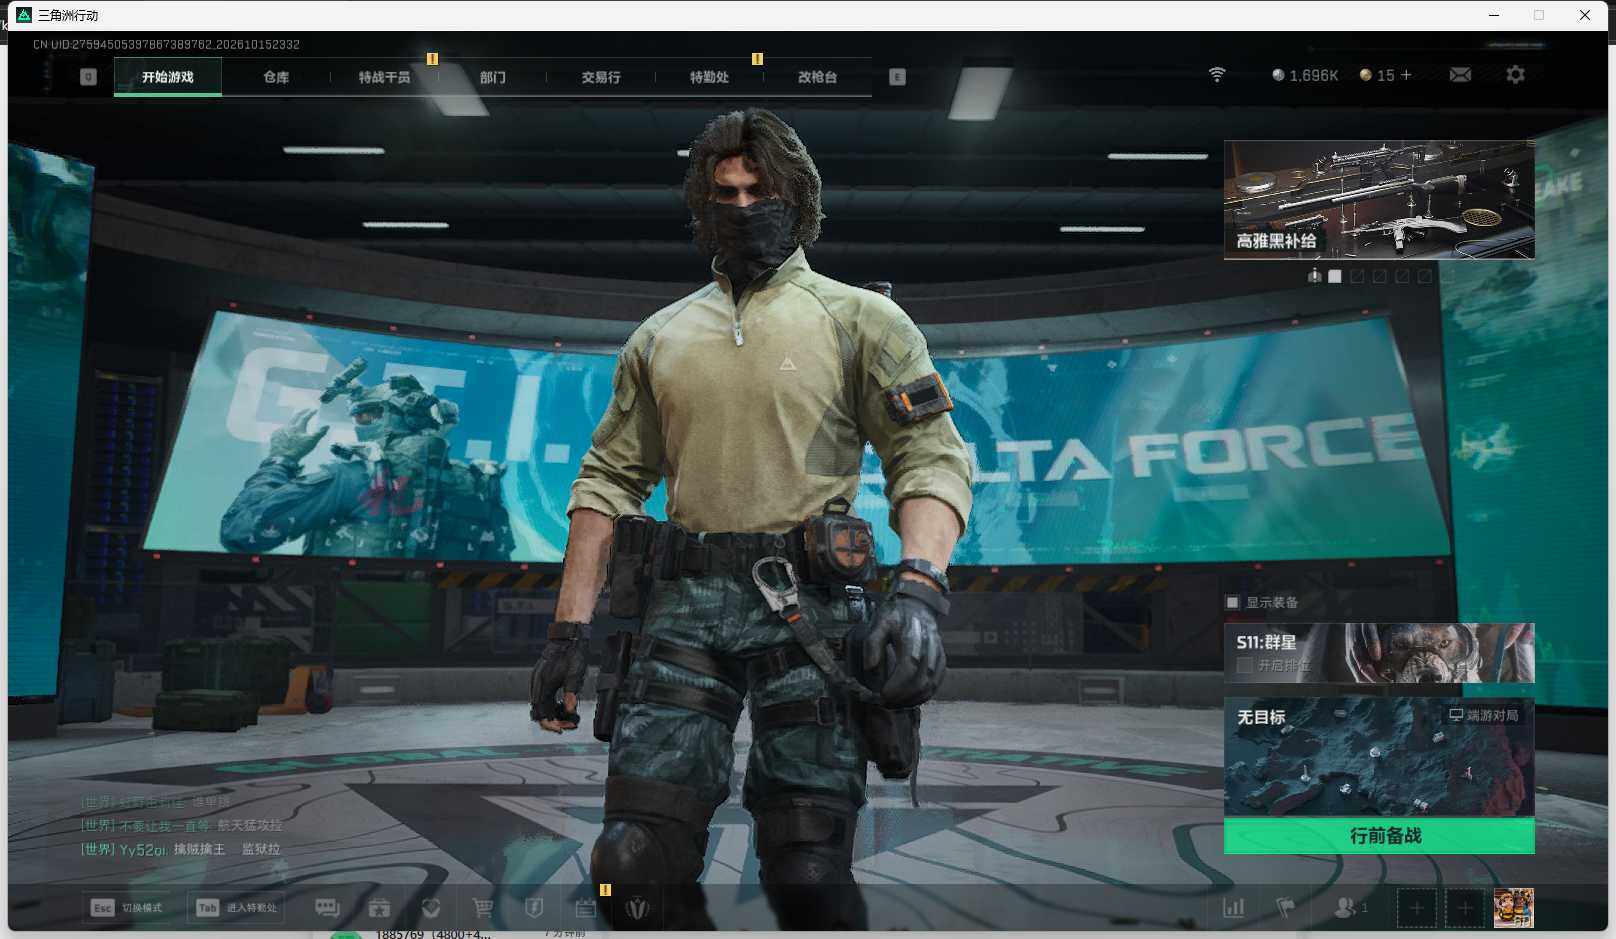Viewport: 1616px width, 939px height.
Task: Open the 交易行 tab
Action: [x=601, y=77]
